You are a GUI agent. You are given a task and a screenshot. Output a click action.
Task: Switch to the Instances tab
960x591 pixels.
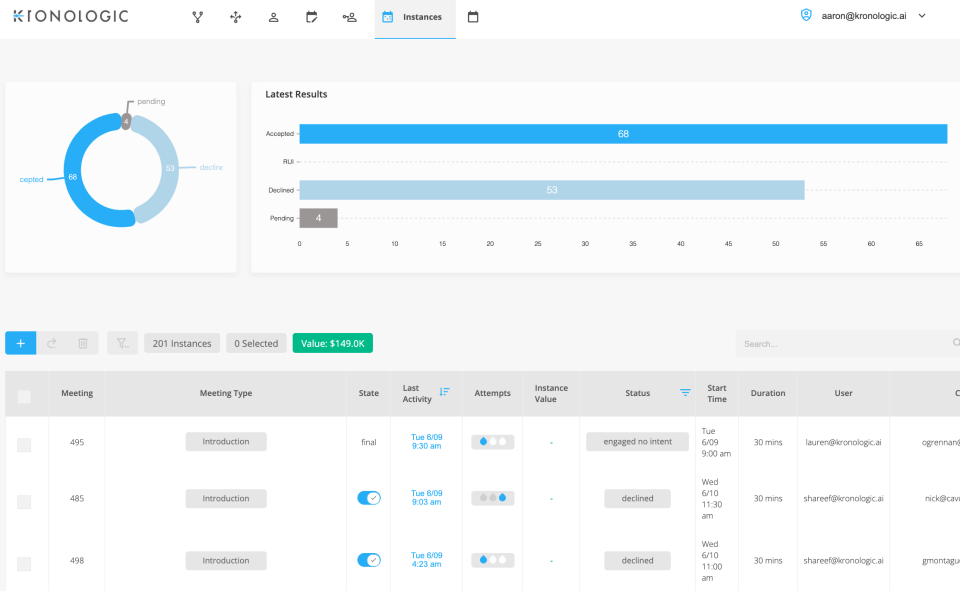coord(414,16)
